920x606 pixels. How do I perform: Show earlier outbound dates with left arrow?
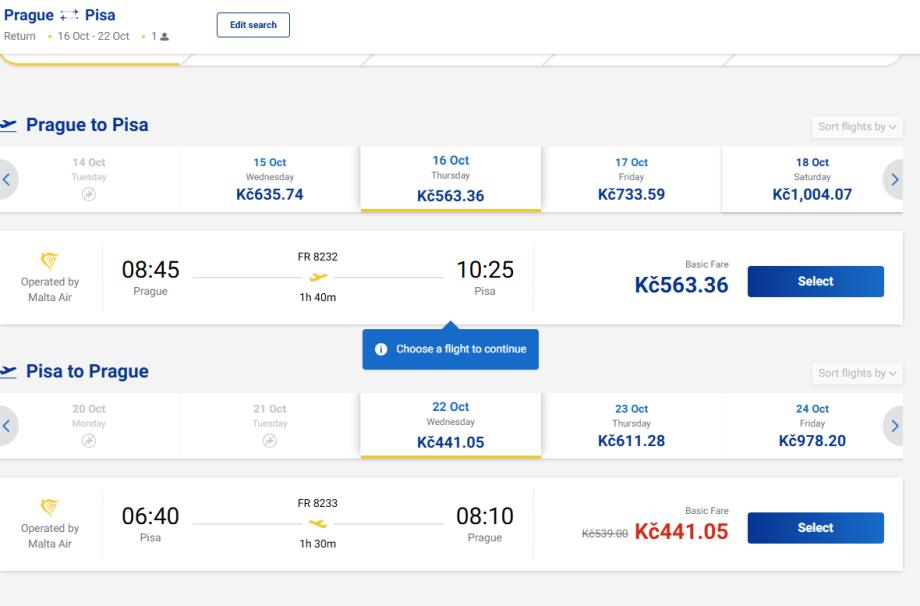pyautogui.click(x=7, y=180)
